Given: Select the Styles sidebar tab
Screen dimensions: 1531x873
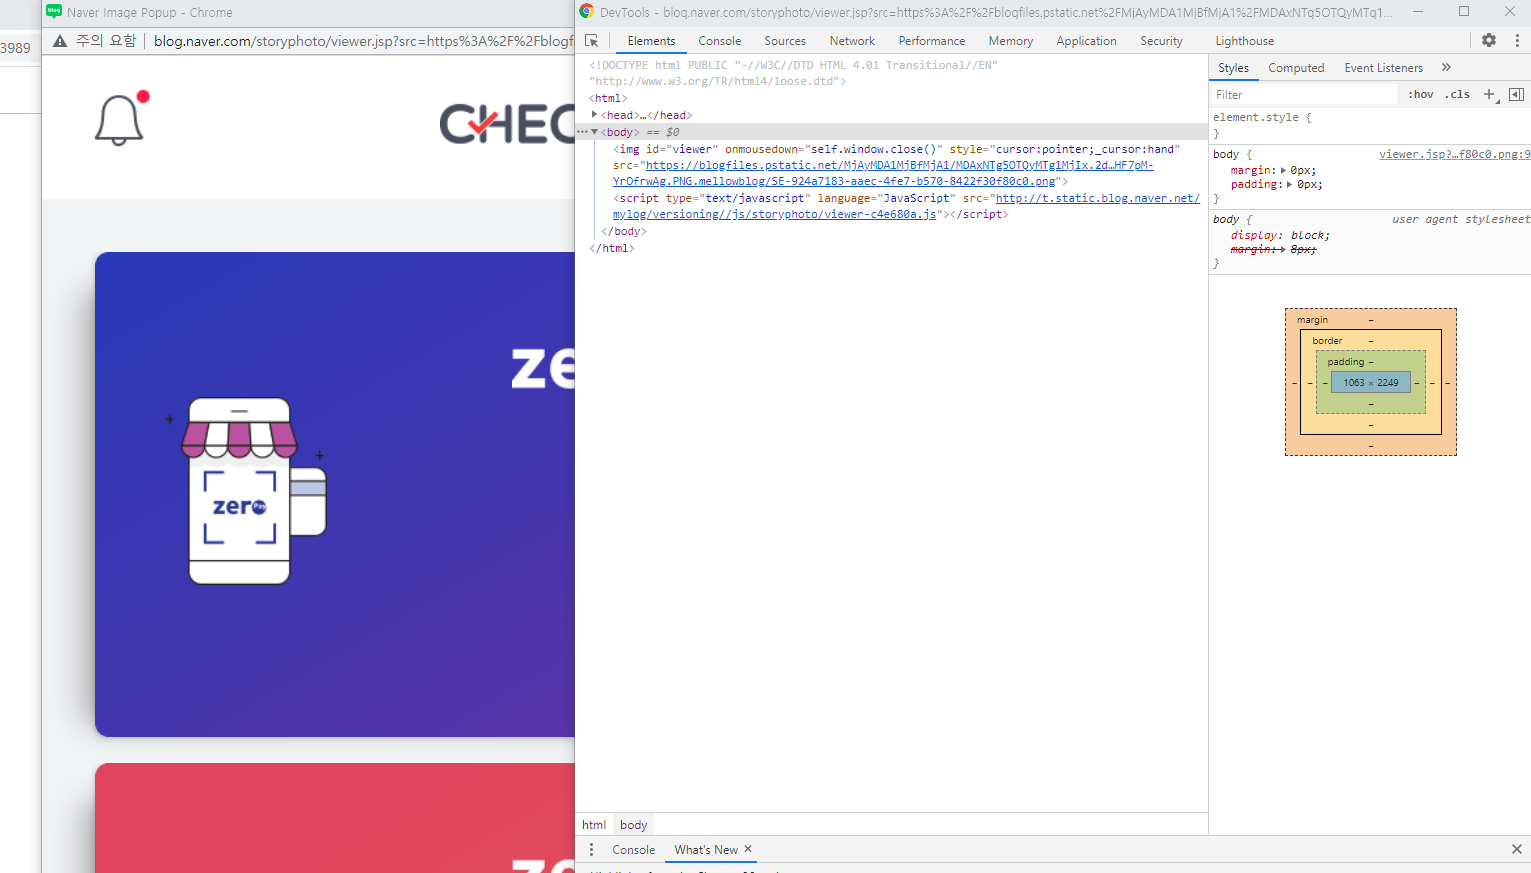Looking at the screenshot, I should tap(1233, 68).
